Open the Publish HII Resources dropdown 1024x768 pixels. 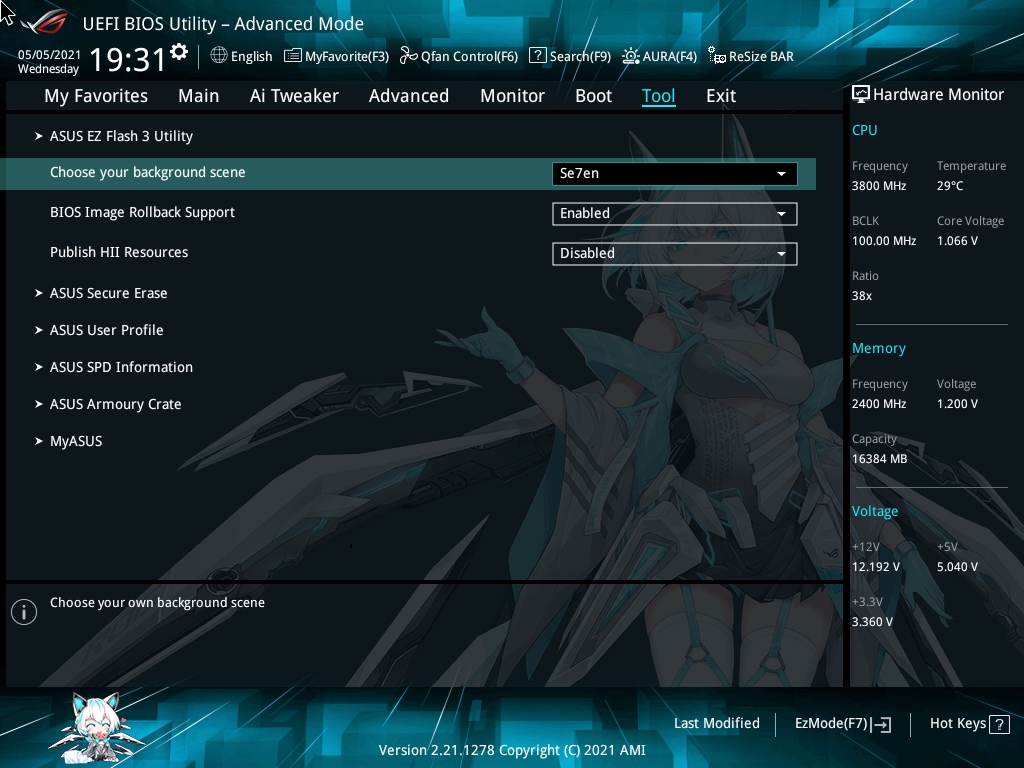(x=675, y=253)
